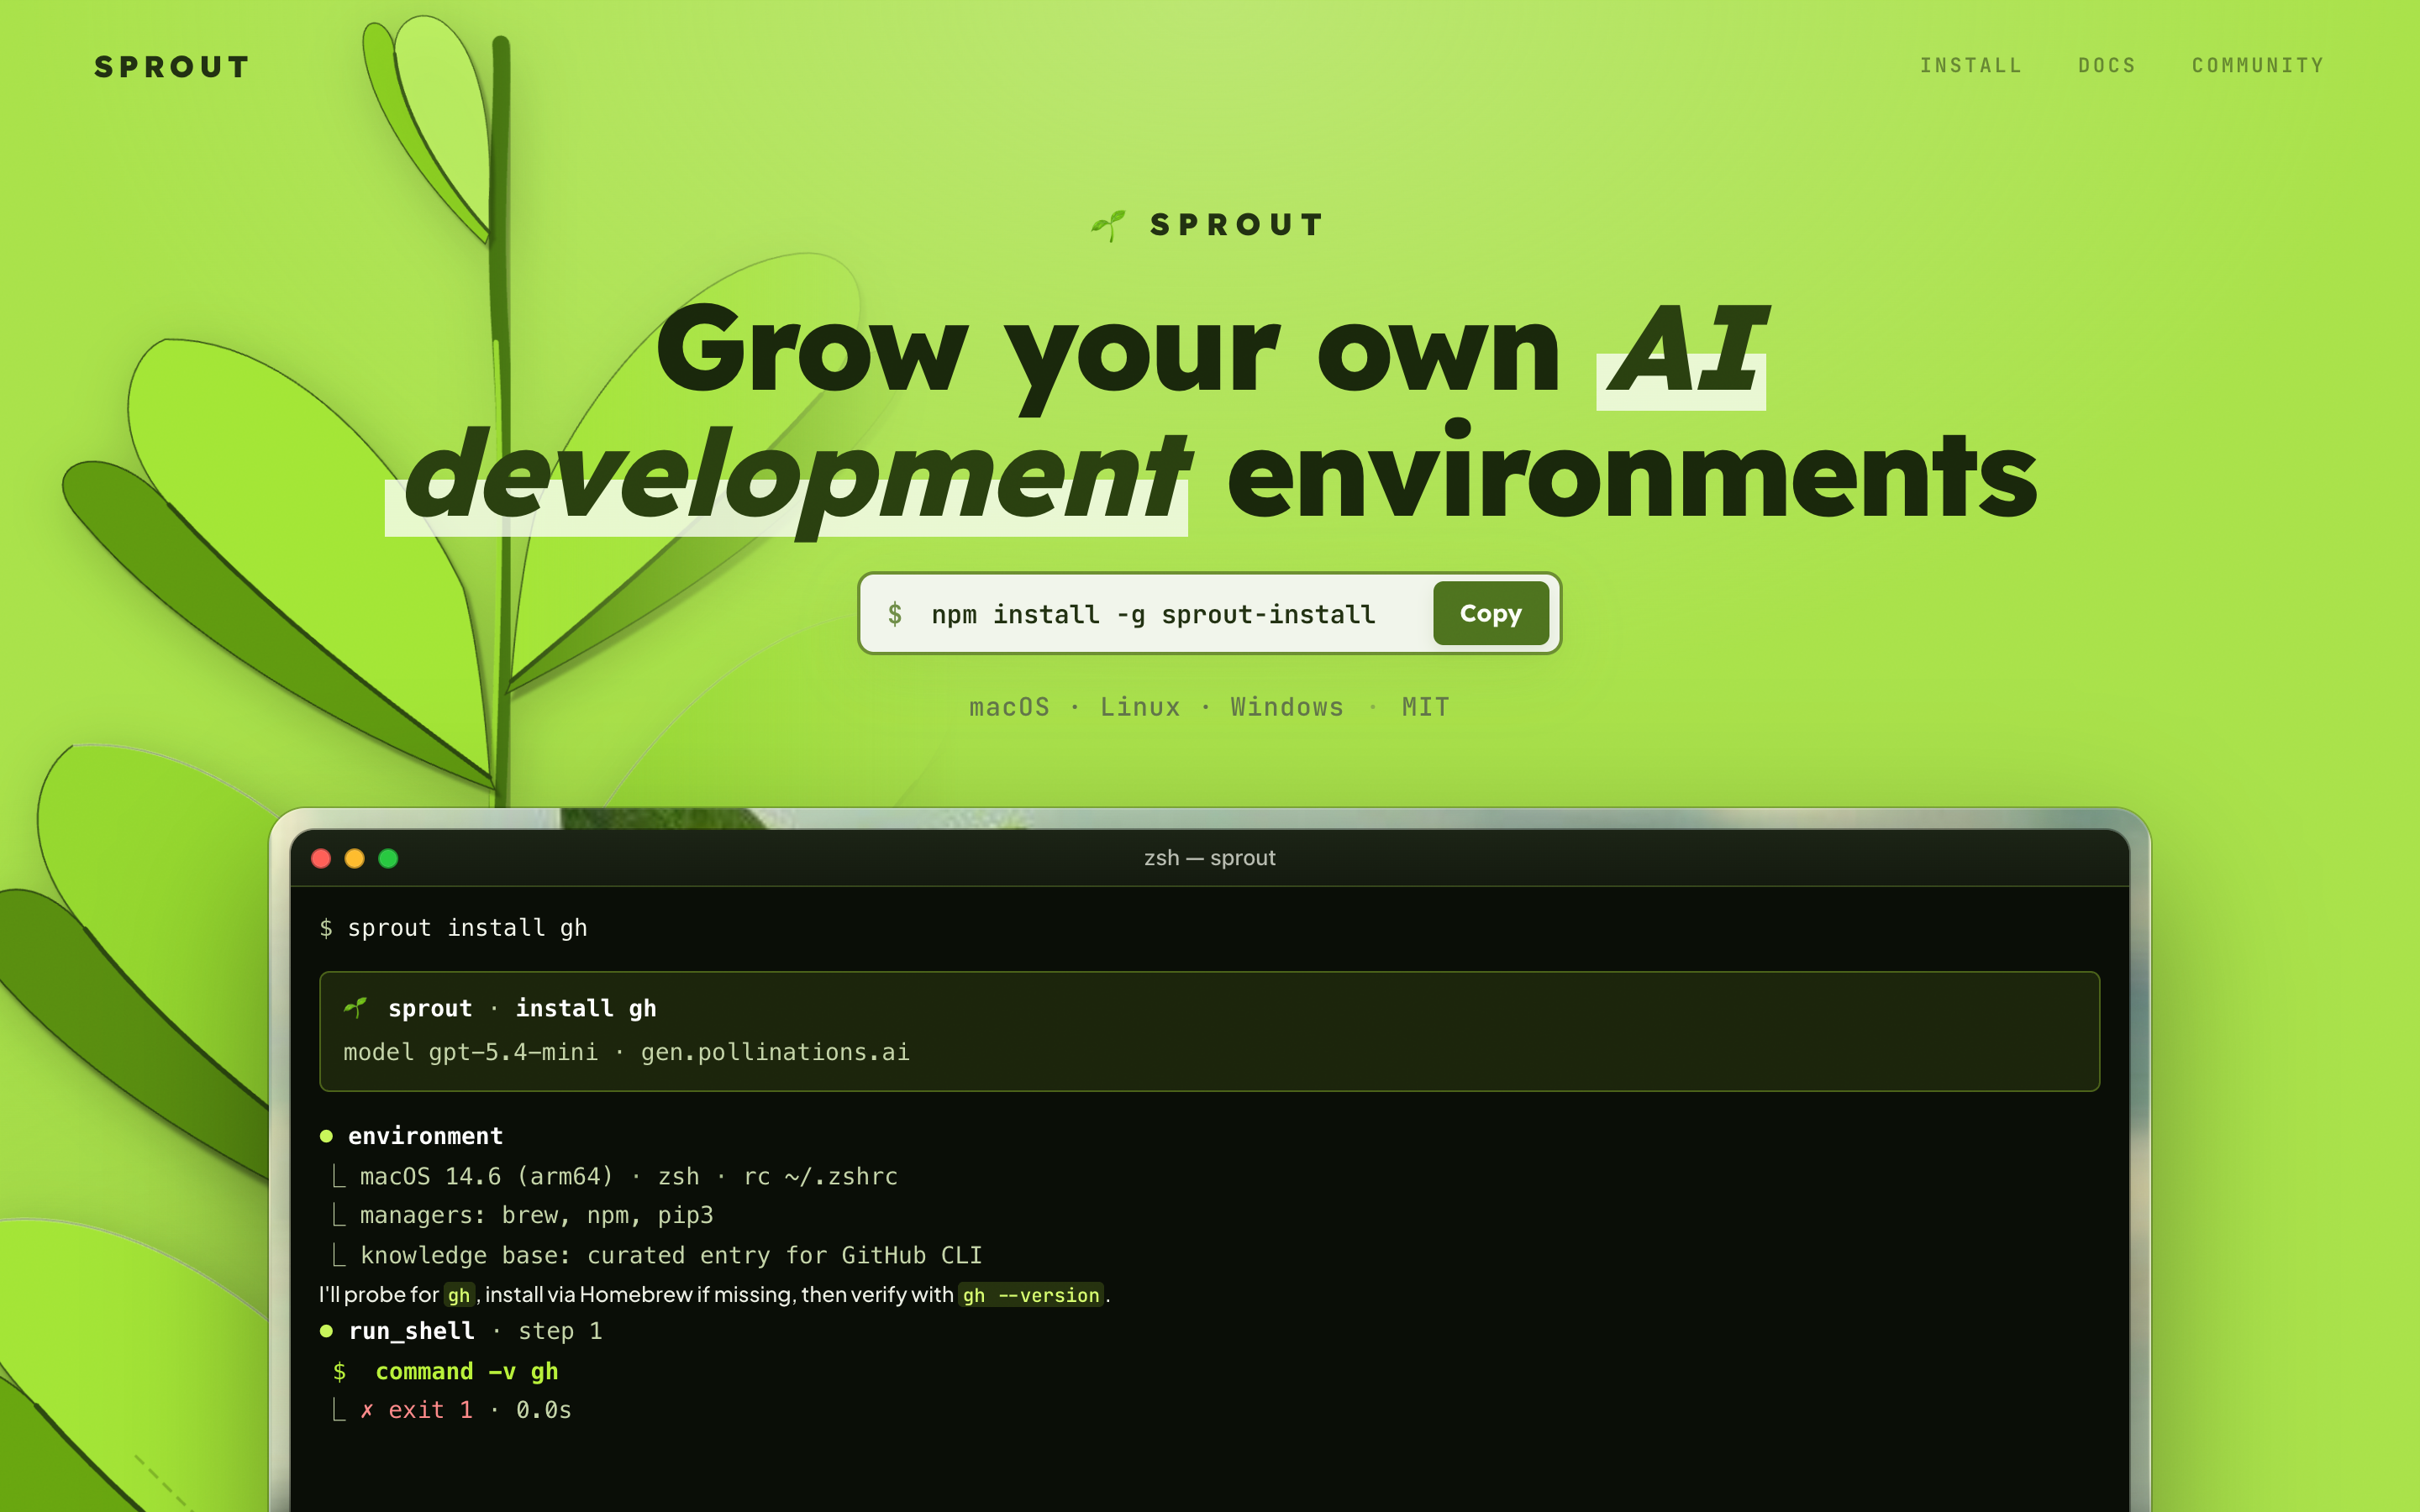The image size is (2420, 1512).
Task: Click the red ✗ exit status icon
Action: (367, 1410)
